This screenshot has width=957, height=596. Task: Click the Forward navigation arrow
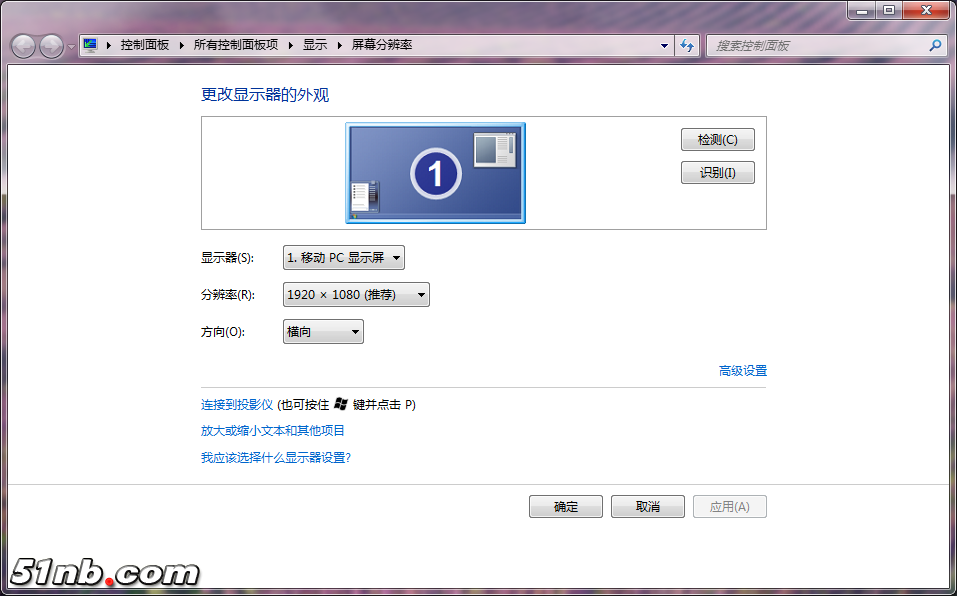point(51,46)
